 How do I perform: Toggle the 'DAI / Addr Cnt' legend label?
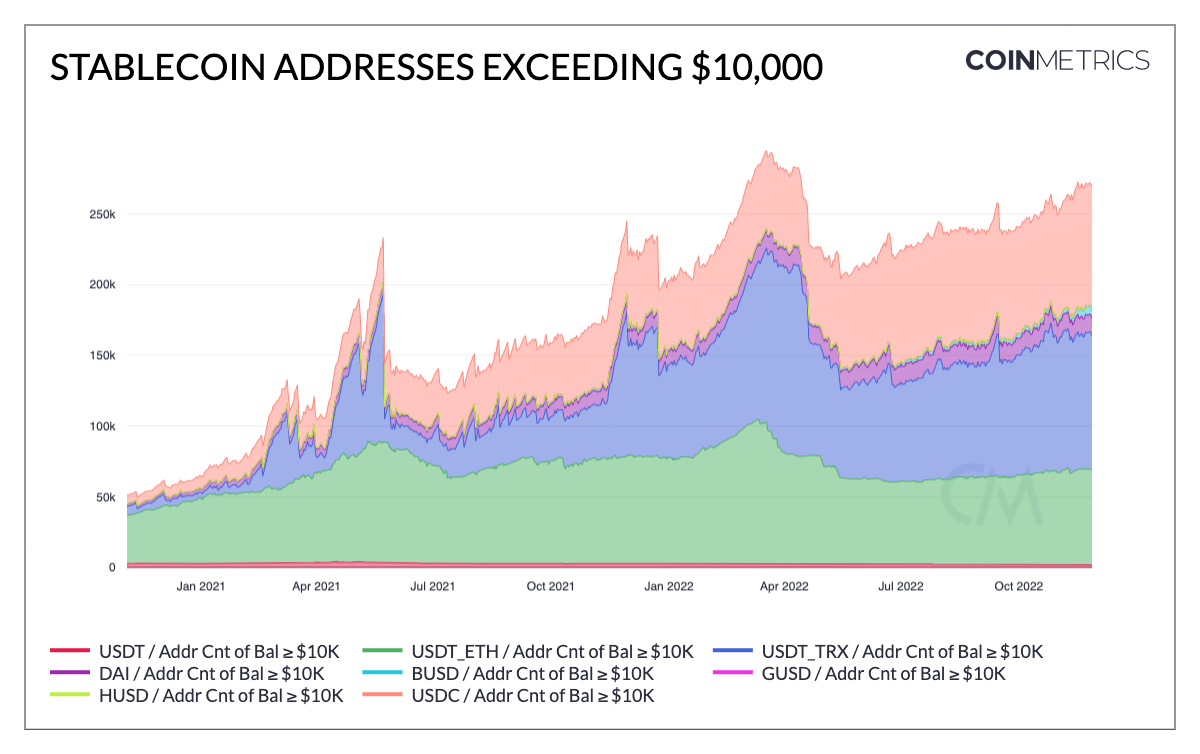[212, 674]
